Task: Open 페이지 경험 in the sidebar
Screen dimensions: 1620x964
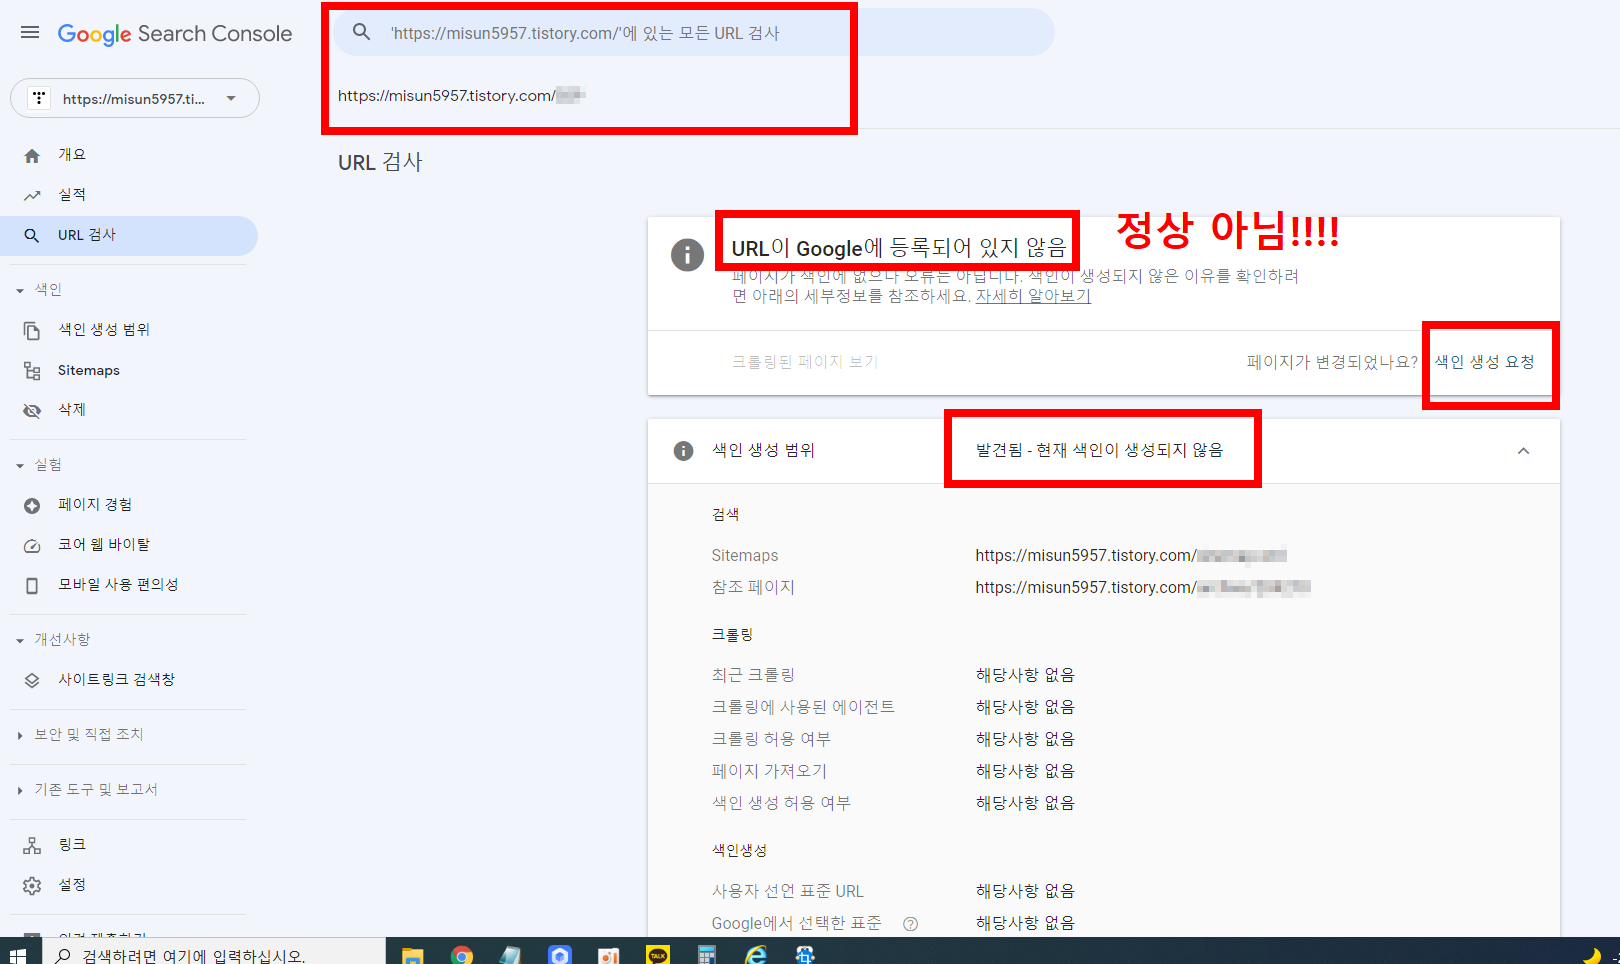Action: [95, 504]
